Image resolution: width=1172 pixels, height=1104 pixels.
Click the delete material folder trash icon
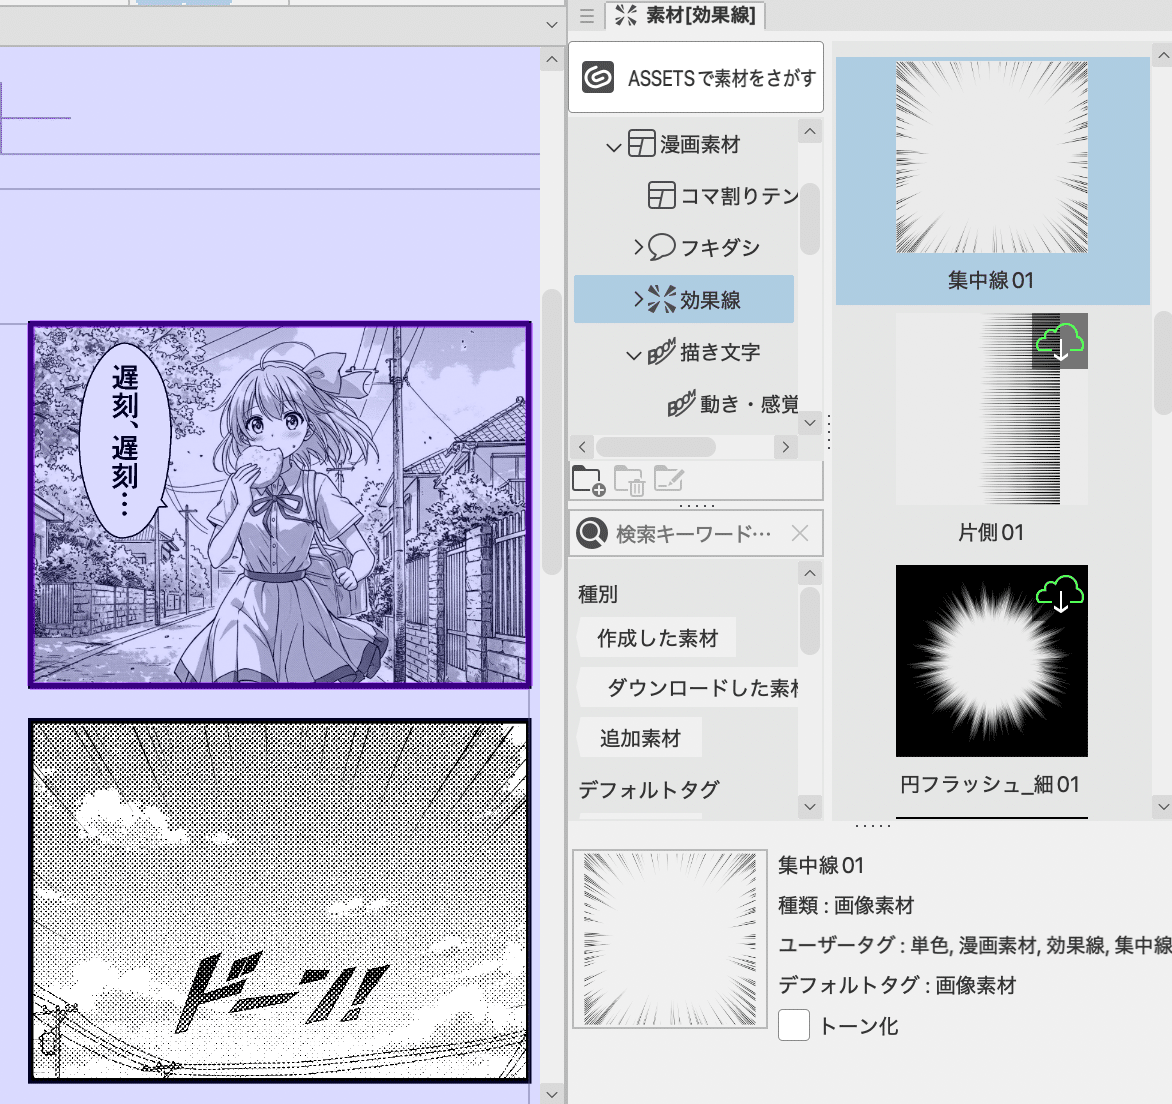[x=628, y=480]
